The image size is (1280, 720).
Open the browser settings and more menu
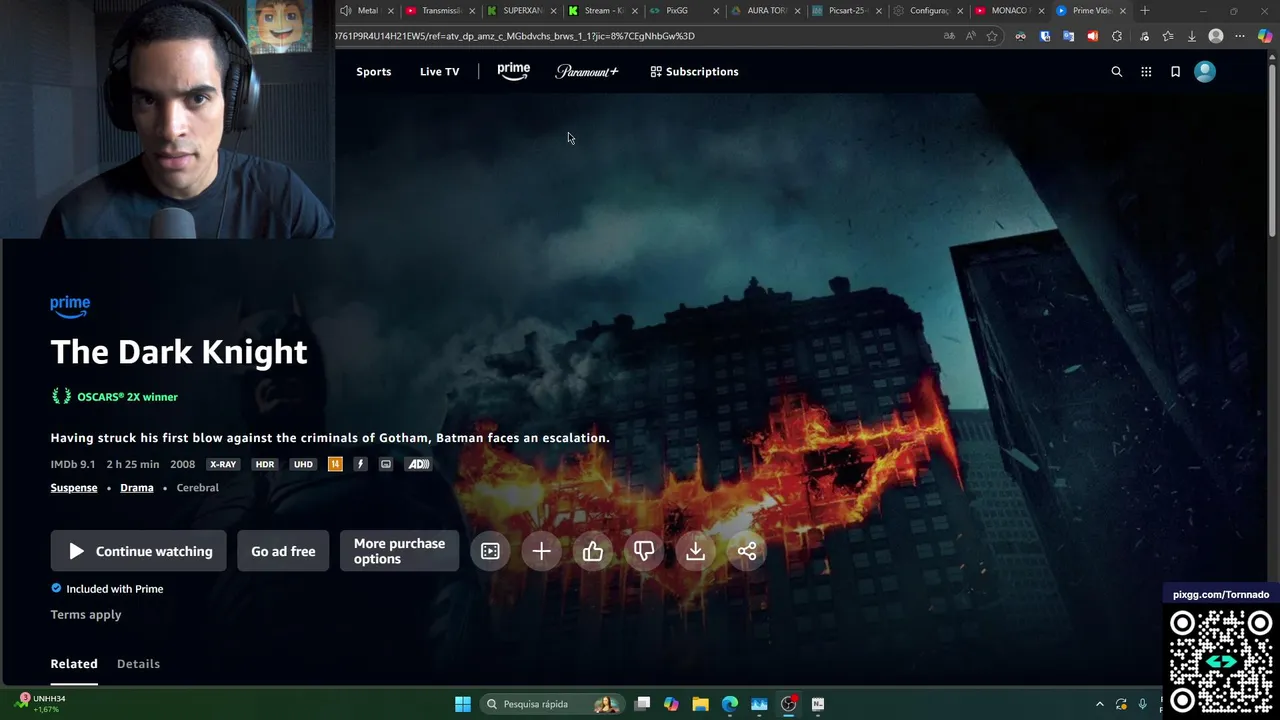tap(1240, 36)
